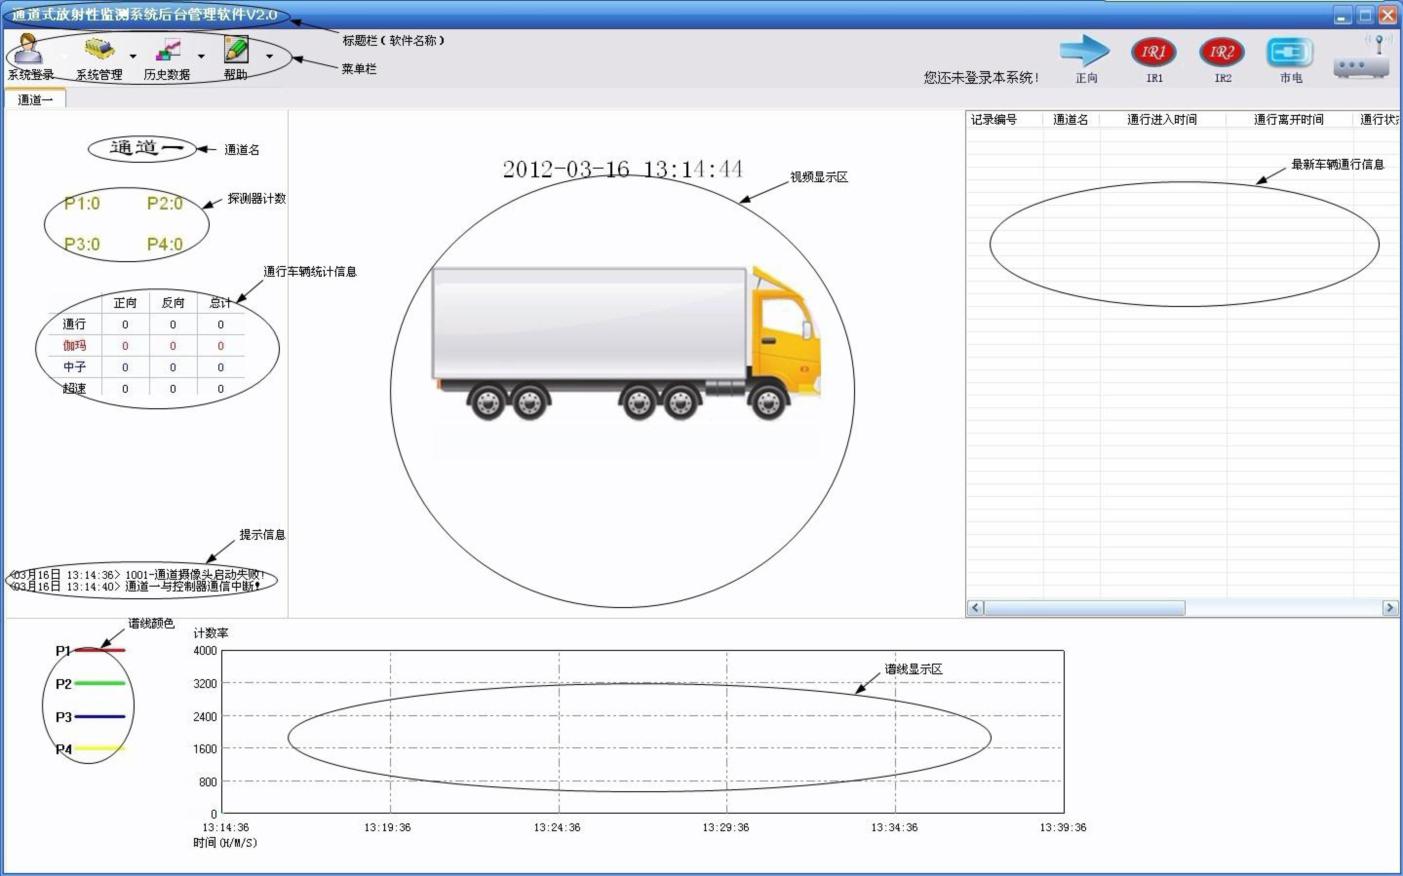1403x876 pixels.
Task: Click the wireless controller device icon
Action: (x=1362, y=58)
